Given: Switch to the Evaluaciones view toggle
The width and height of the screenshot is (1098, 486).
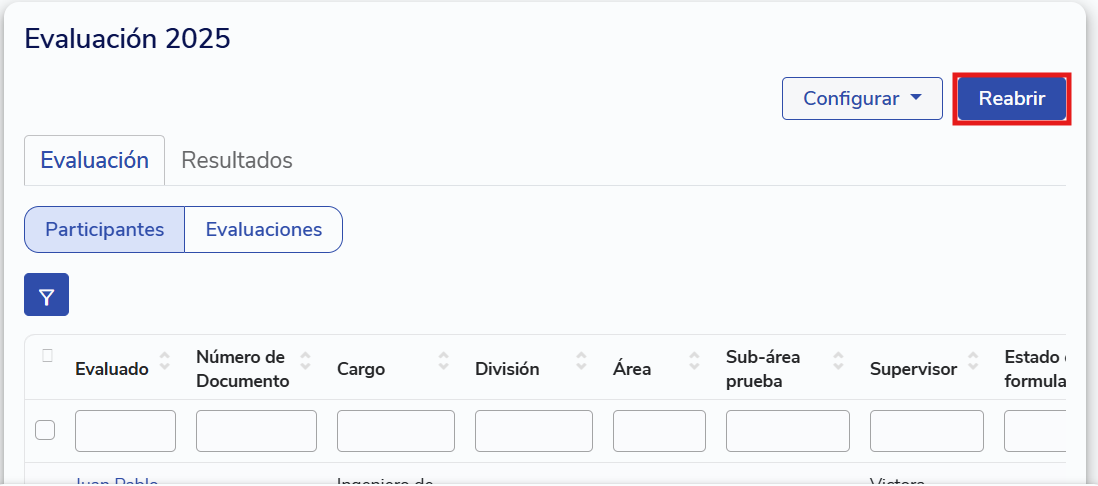Looking at the screenshot, I should click(264, 229).
